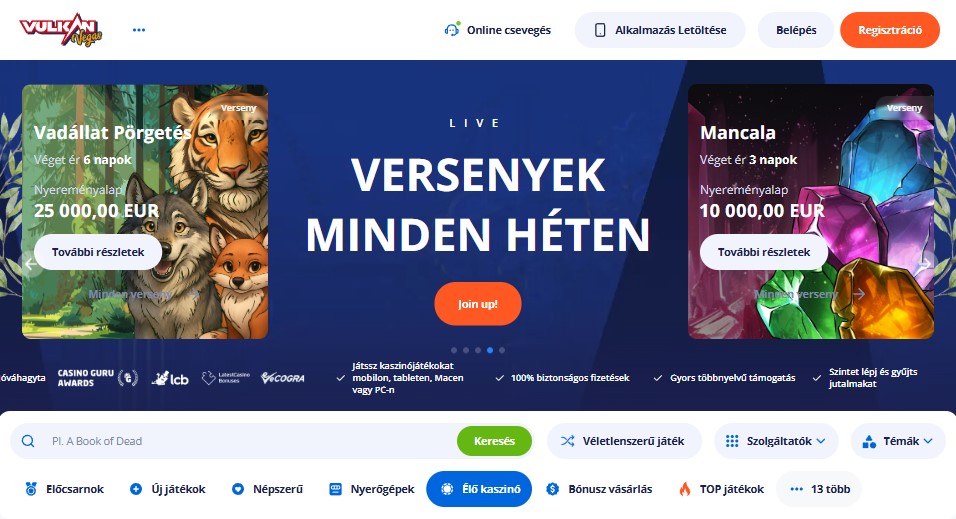956x519 pixels.
Task: Select the first carousel dot
Action: coord(454,350)
